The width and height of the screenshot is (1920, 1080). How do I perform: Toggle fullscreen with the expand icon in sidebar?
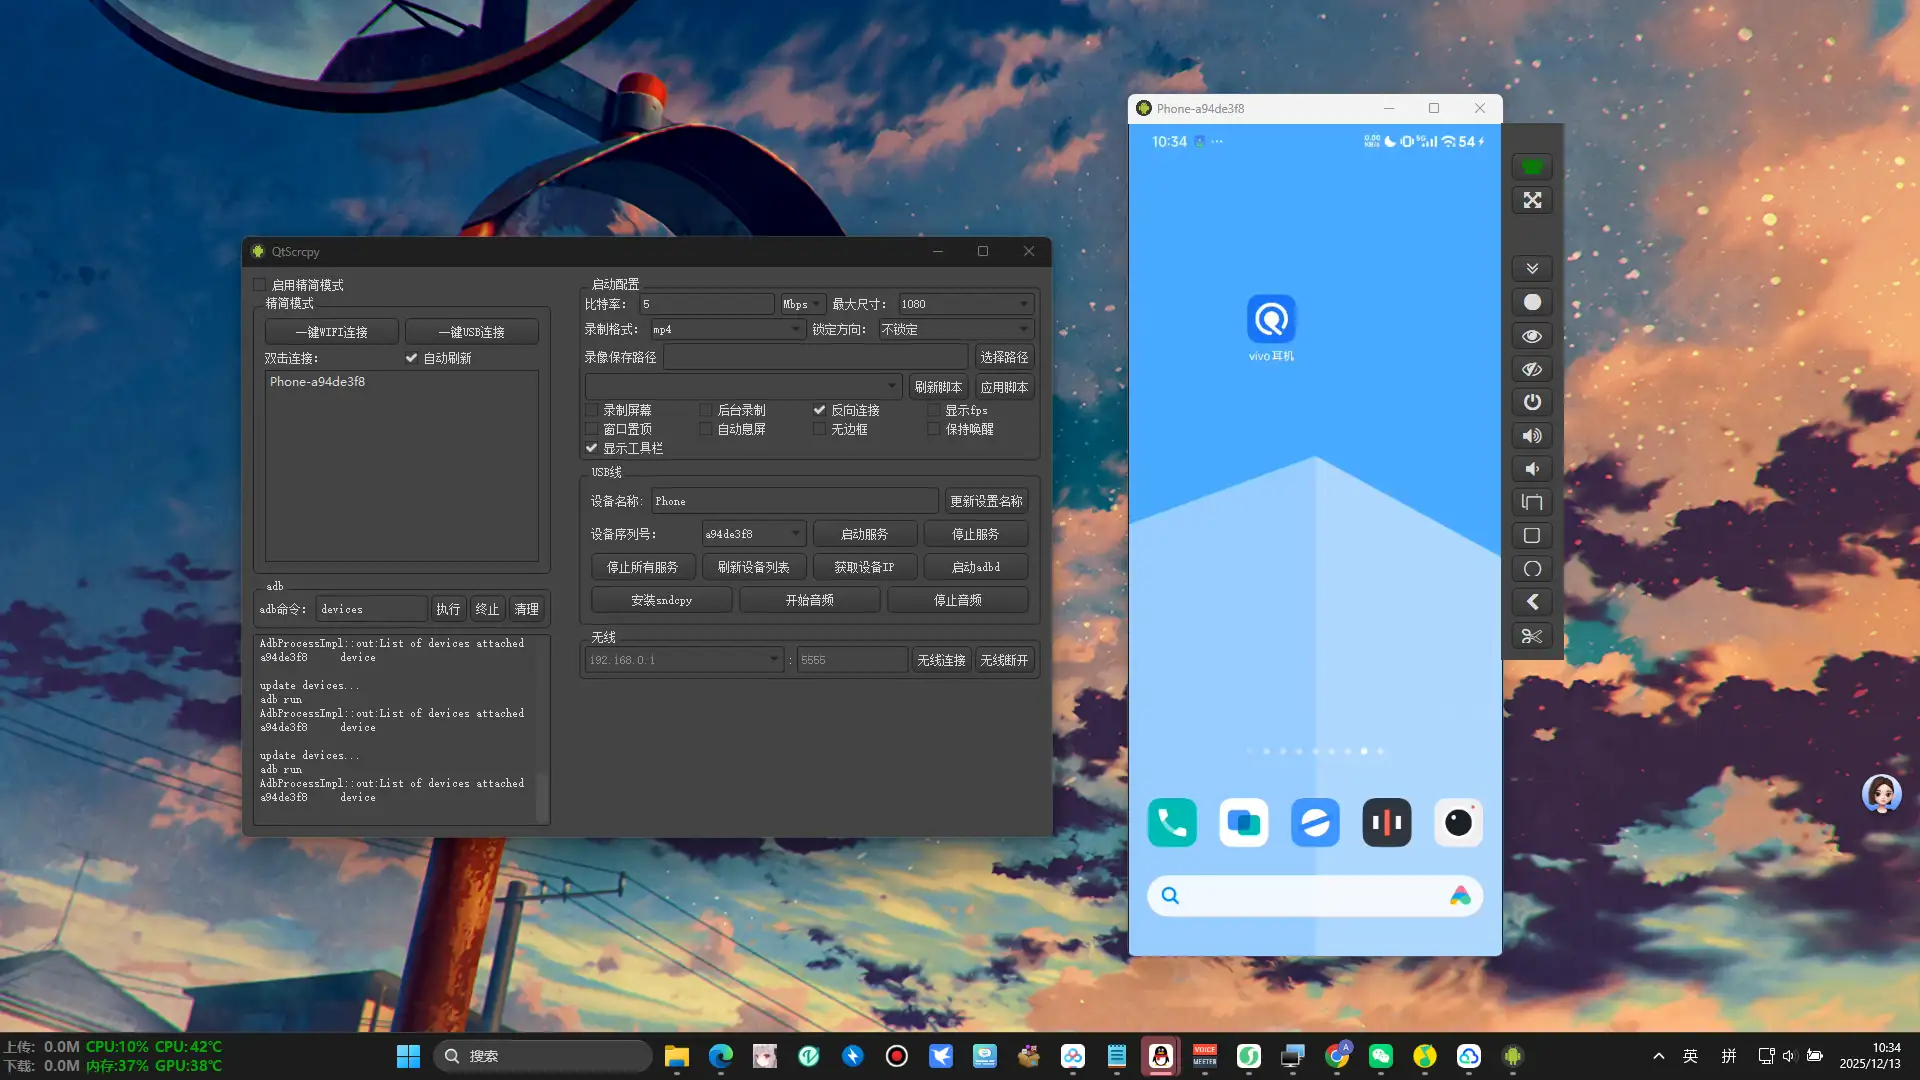(x=1532, y=200)
